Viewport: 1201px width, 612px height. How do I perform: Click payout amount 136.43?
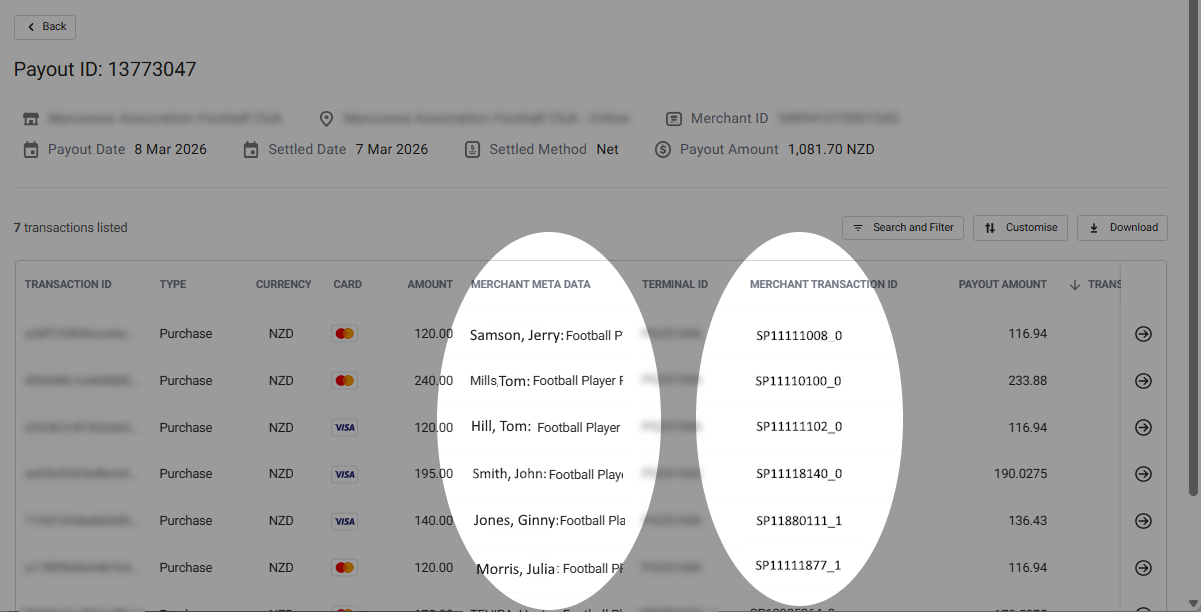pos(1028,521)
